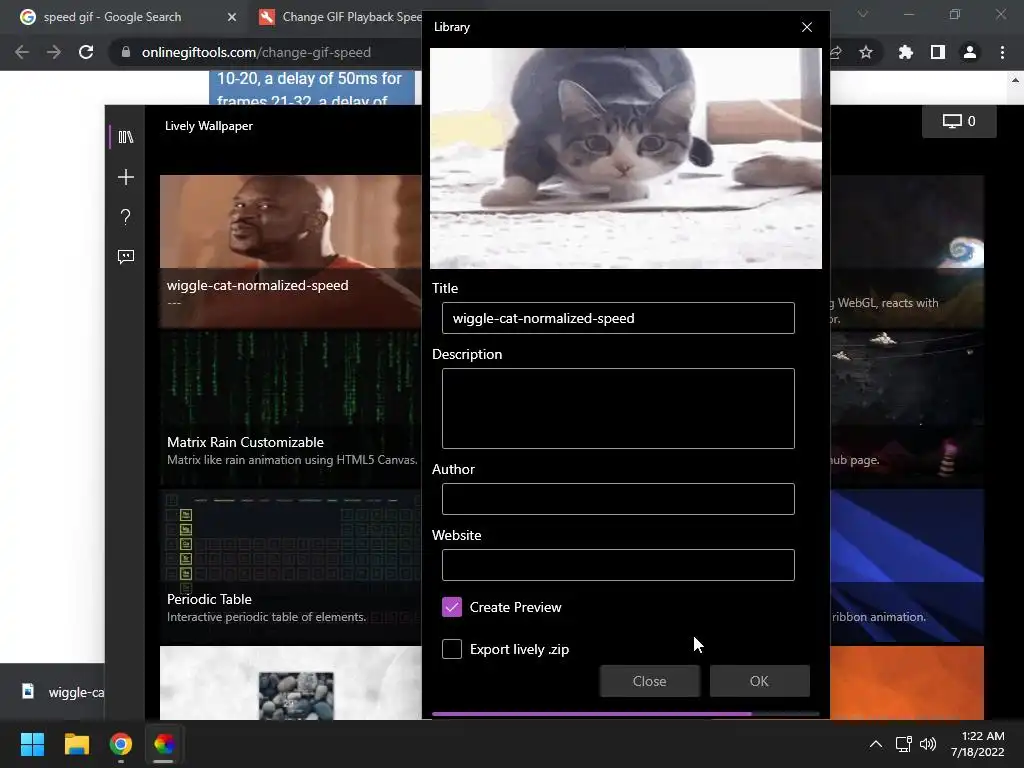Image resolution: width=1024 pixels, height=768 pixels.
Task: Click the Chrome back arrow
Action: 22,52
